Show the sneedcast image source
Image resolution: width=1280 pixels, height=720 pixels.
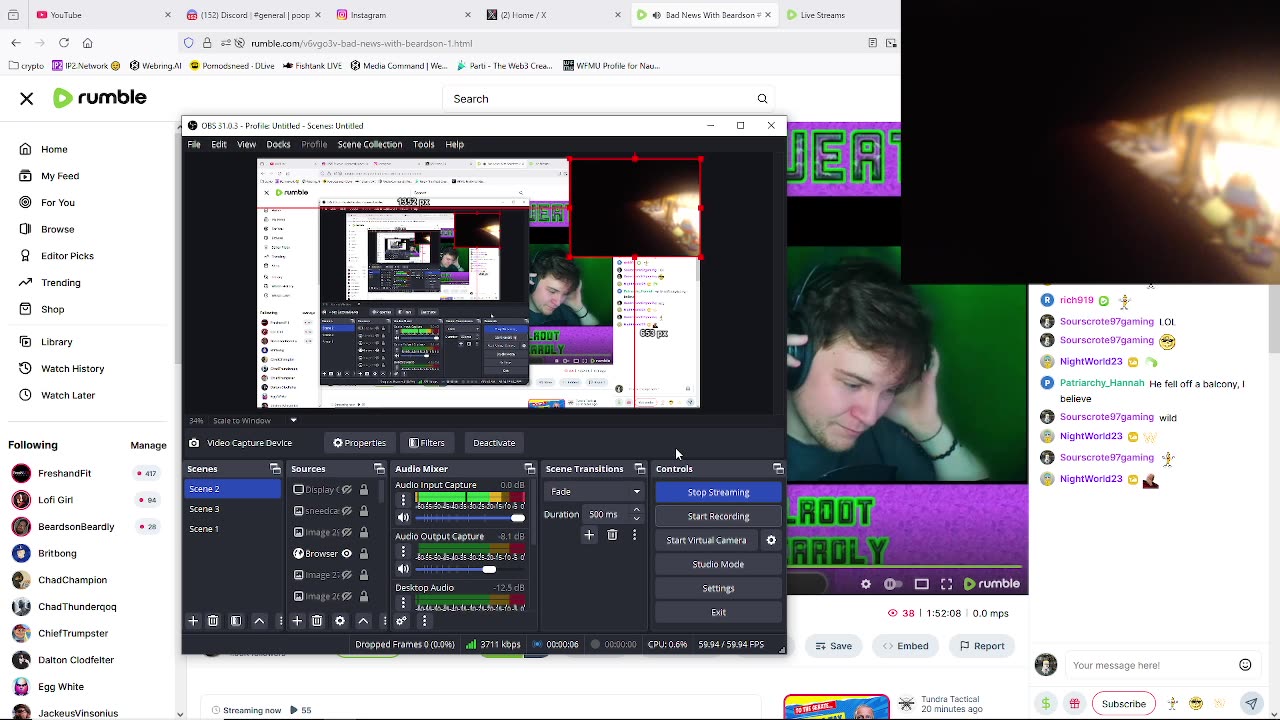click(x=347, y=511)
